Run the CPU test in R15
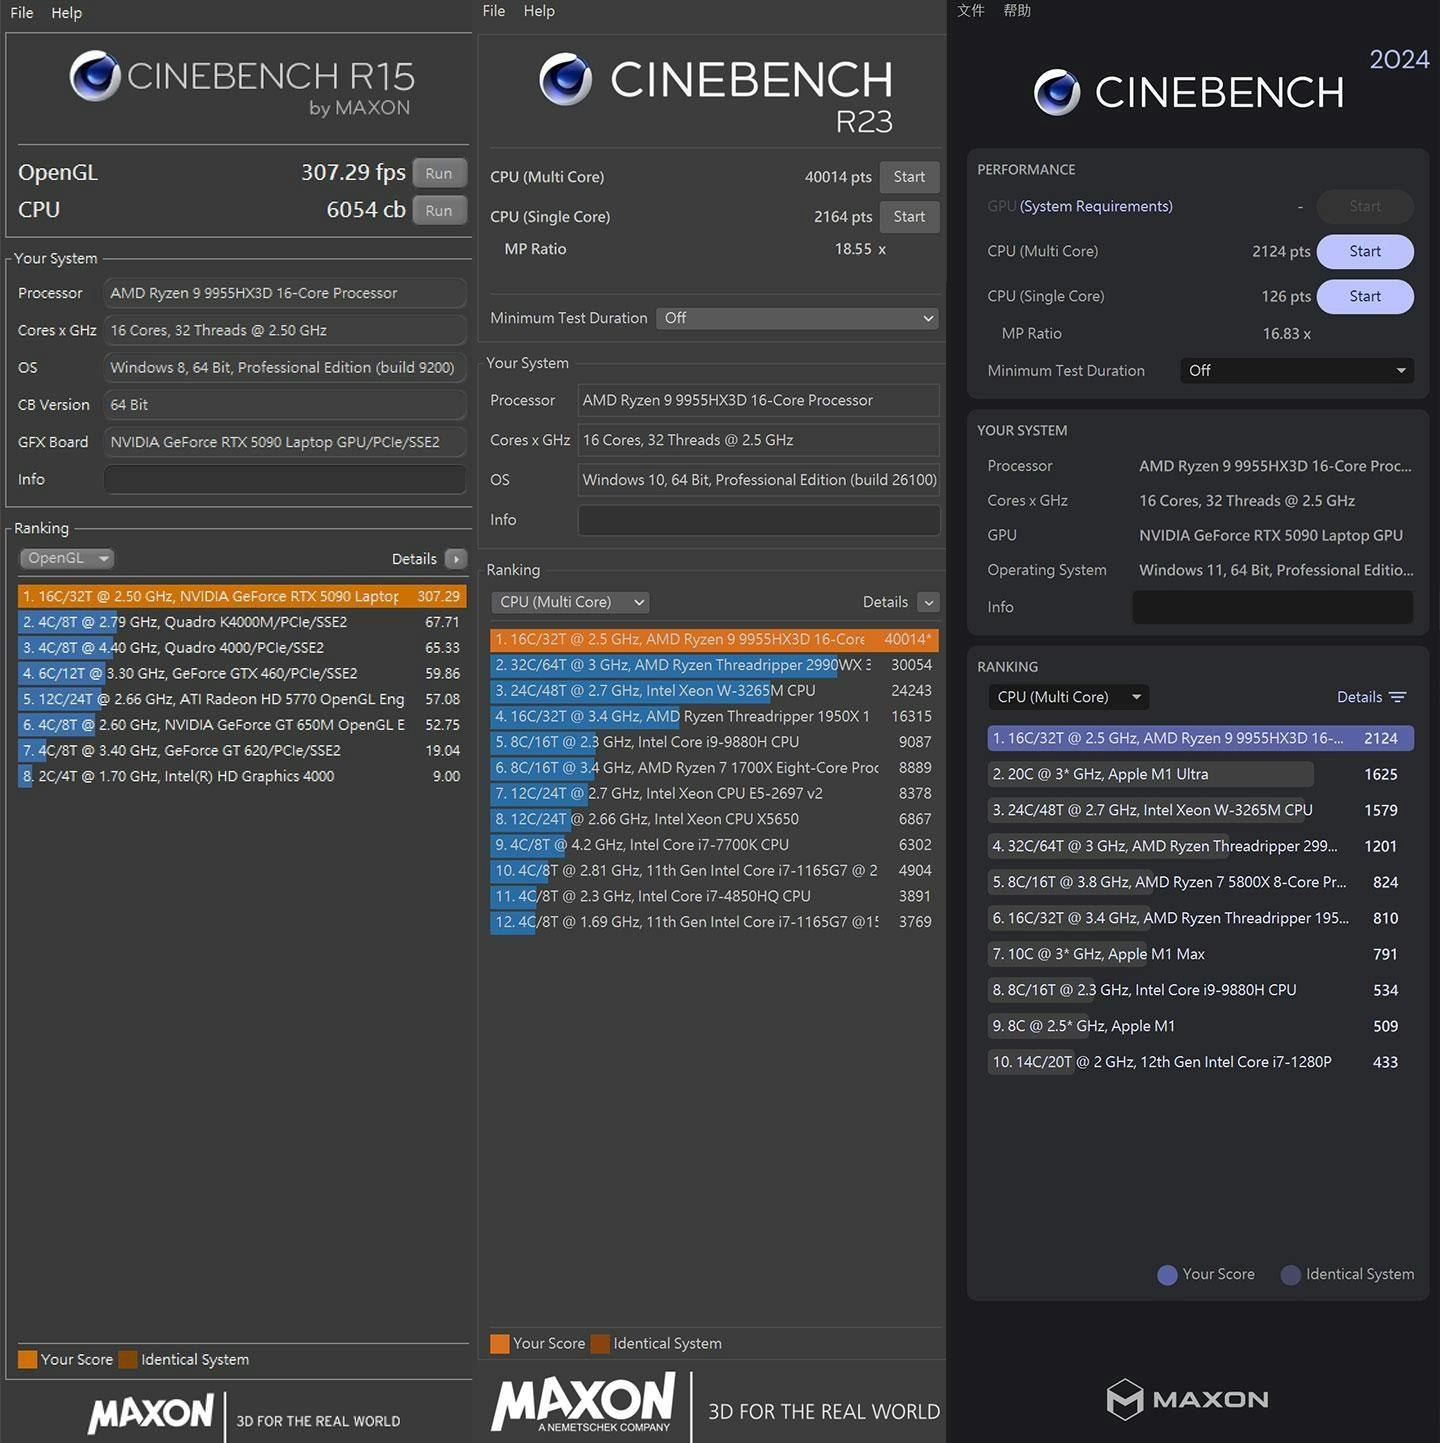This screenshot has width=1440, height=1443. [439, 210]
